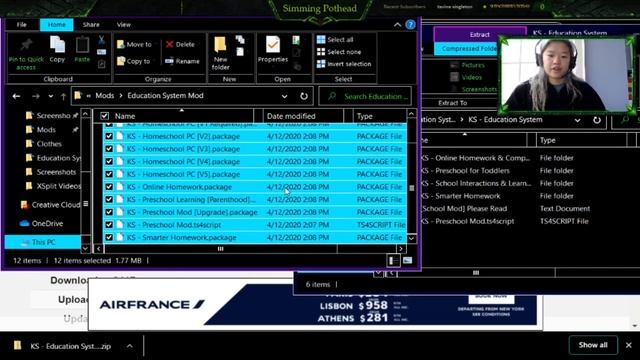The height and width of the screenshot is (360, 640).
Task: Open KS - Preschool for Toddlers folder
Action: pyautogui.click(x=466, y=171)
